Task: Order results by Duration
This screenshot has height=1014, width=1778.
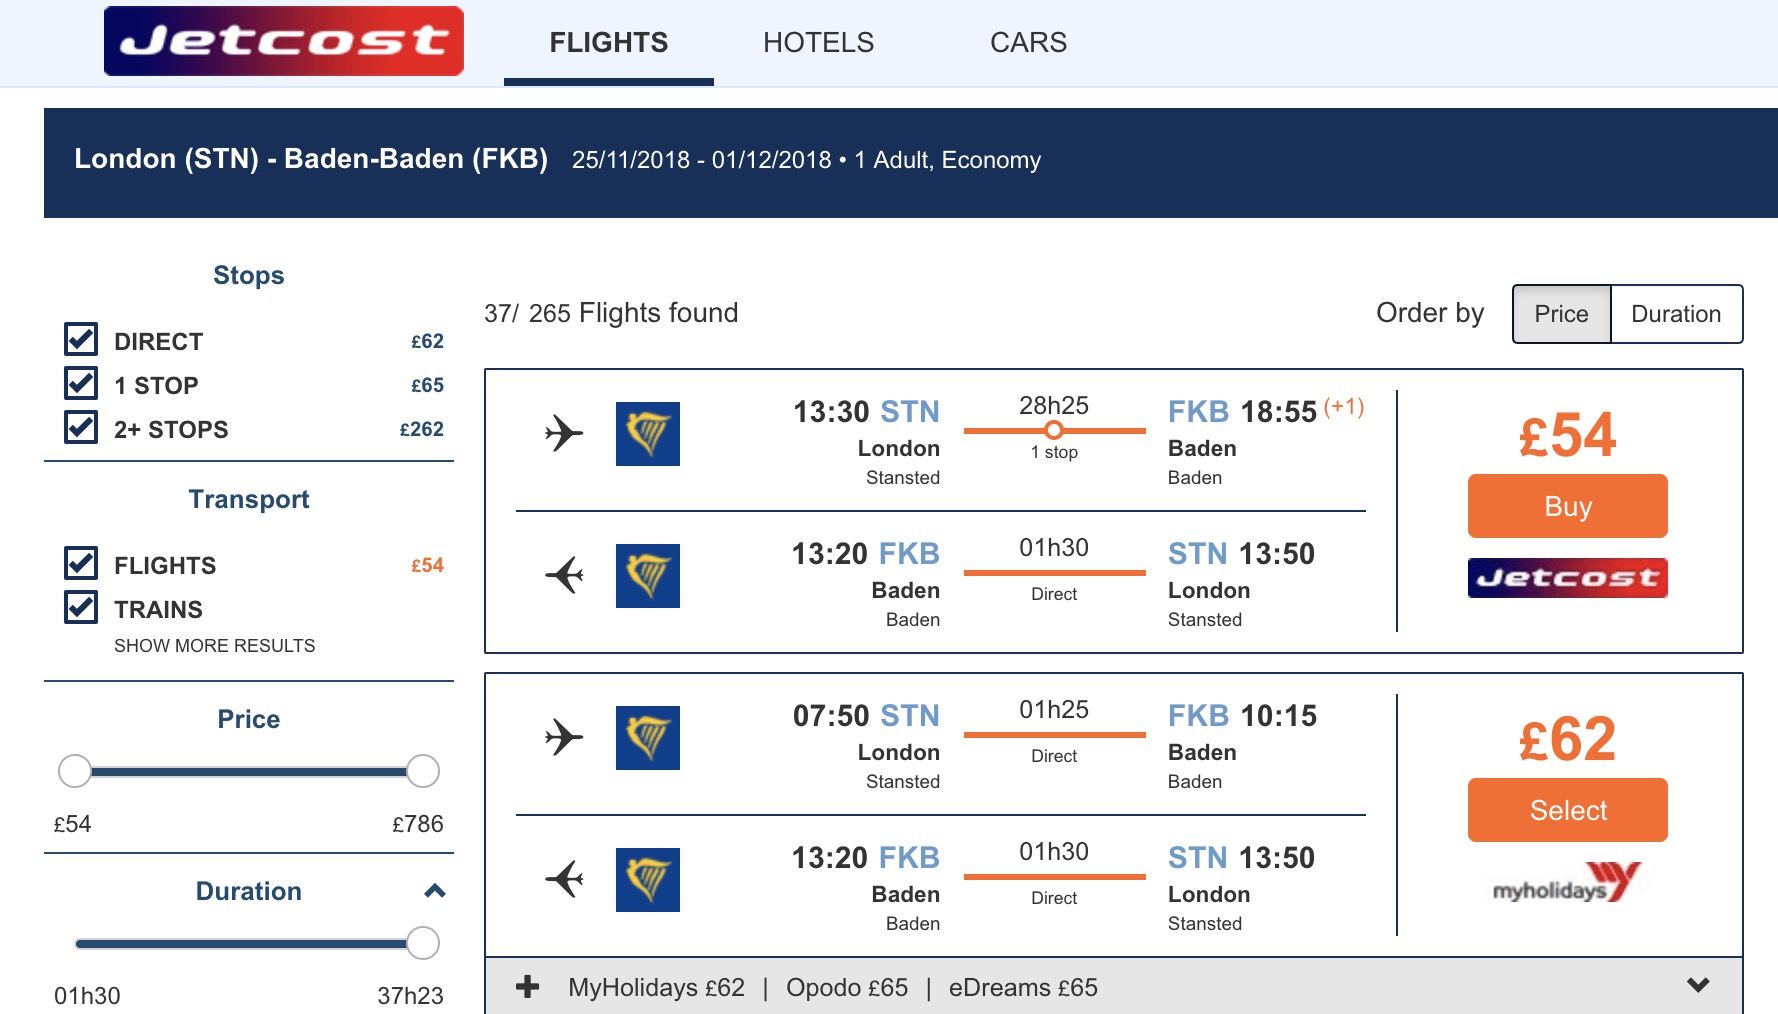Action: tap(1676, 314)
